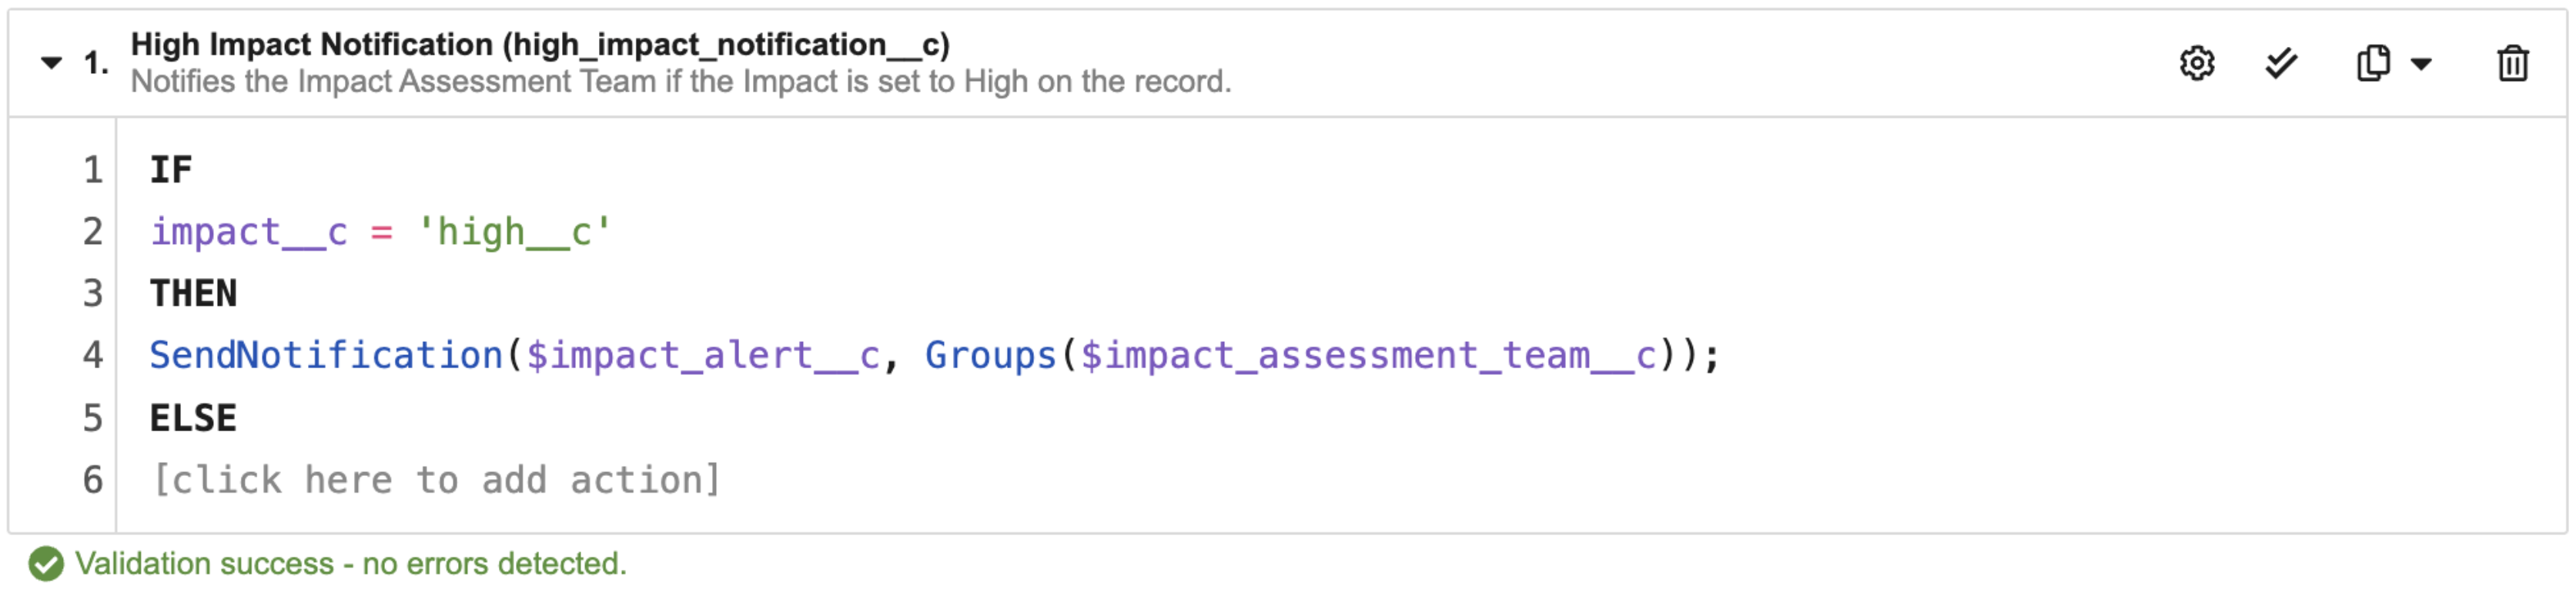
Task: Click here to add action placeholder
Action: [x=436, y=480]
